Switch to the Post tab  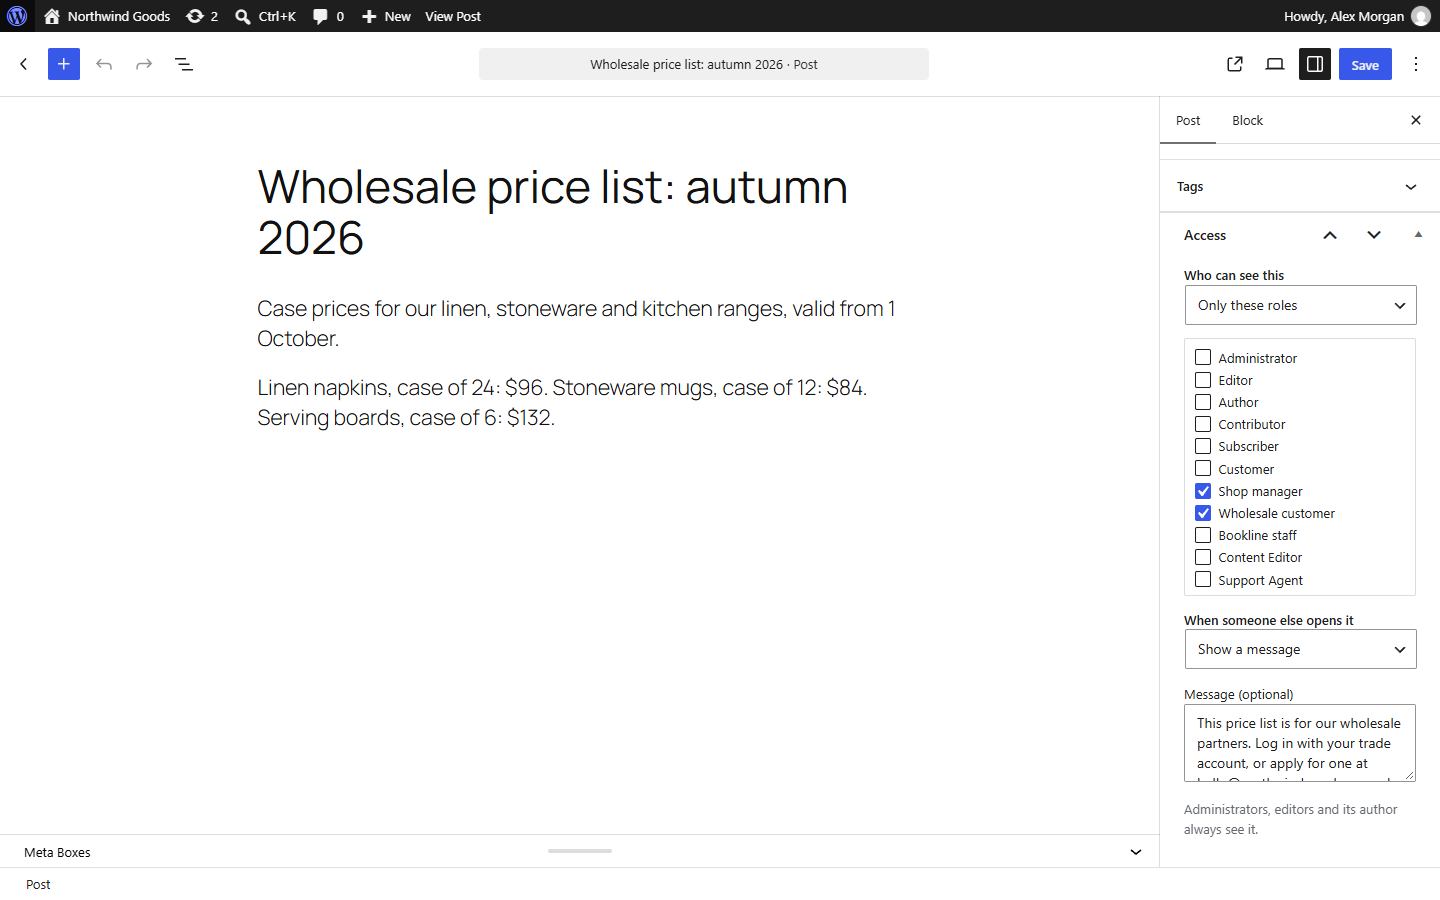tap(1188, 120)
